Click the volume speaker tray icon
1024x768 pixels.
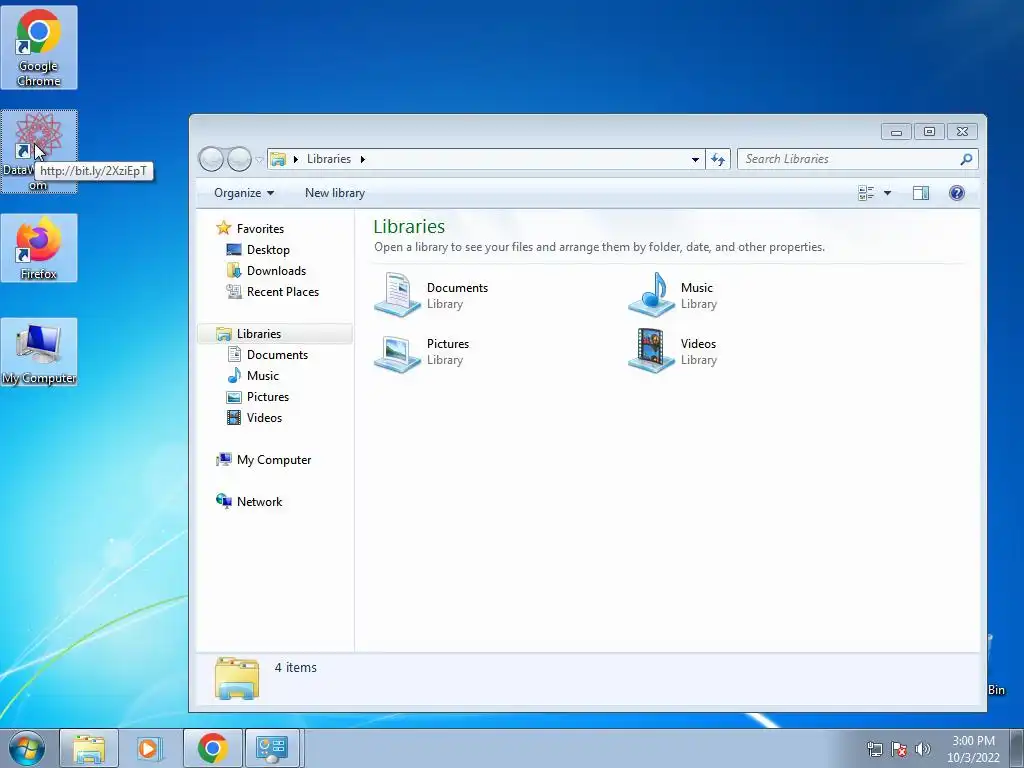[x=922, y=749]
